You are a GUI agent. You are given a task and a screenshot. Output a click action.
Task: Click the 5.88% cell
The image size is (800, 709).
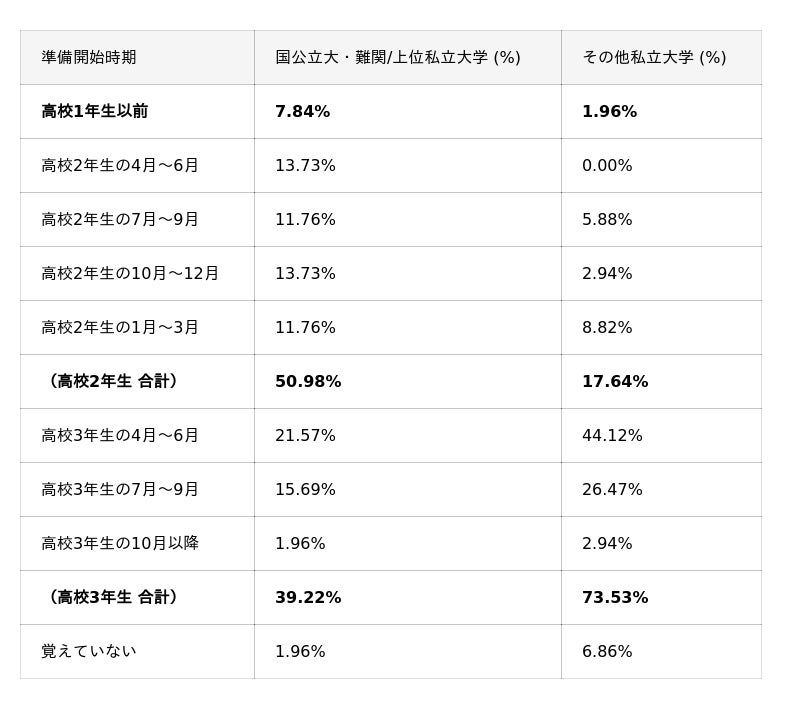607,220
